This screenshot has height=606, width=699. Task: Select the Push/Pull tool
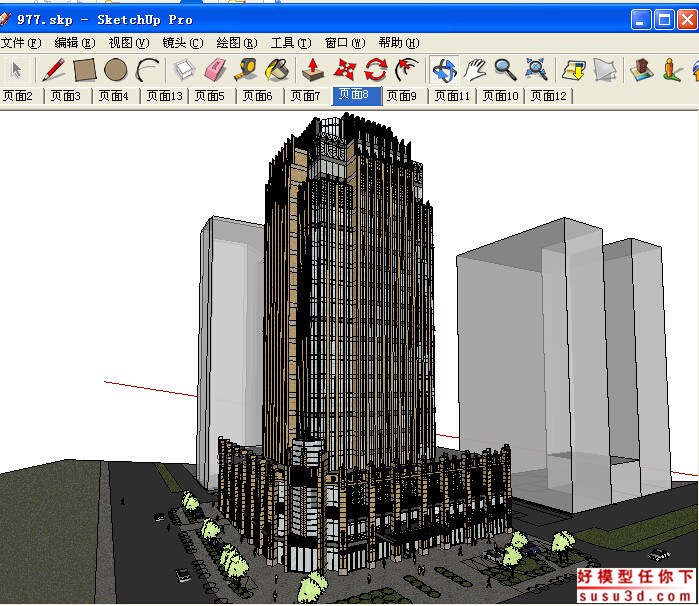click(313, 70)
